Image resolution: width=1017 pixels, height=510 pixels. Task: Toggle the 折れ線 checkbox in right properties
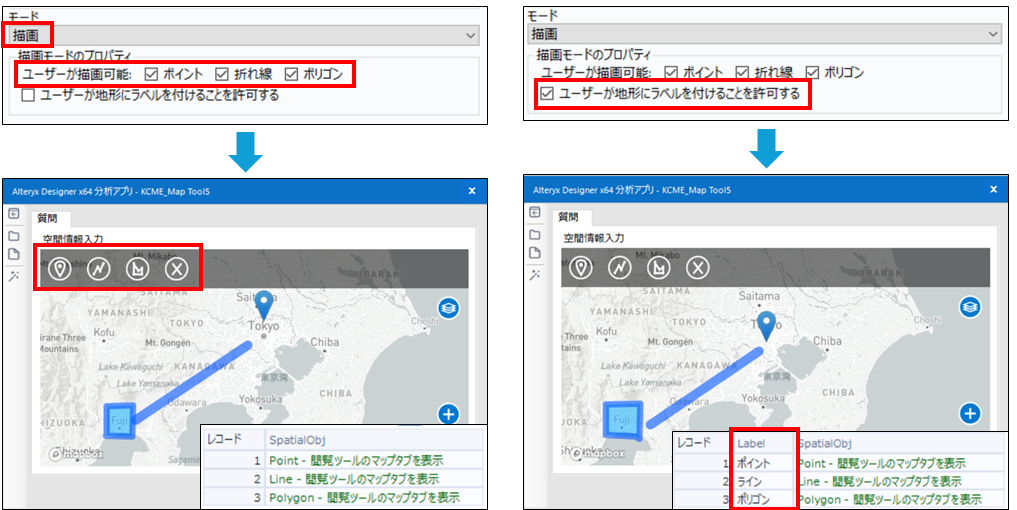(742, 72)
